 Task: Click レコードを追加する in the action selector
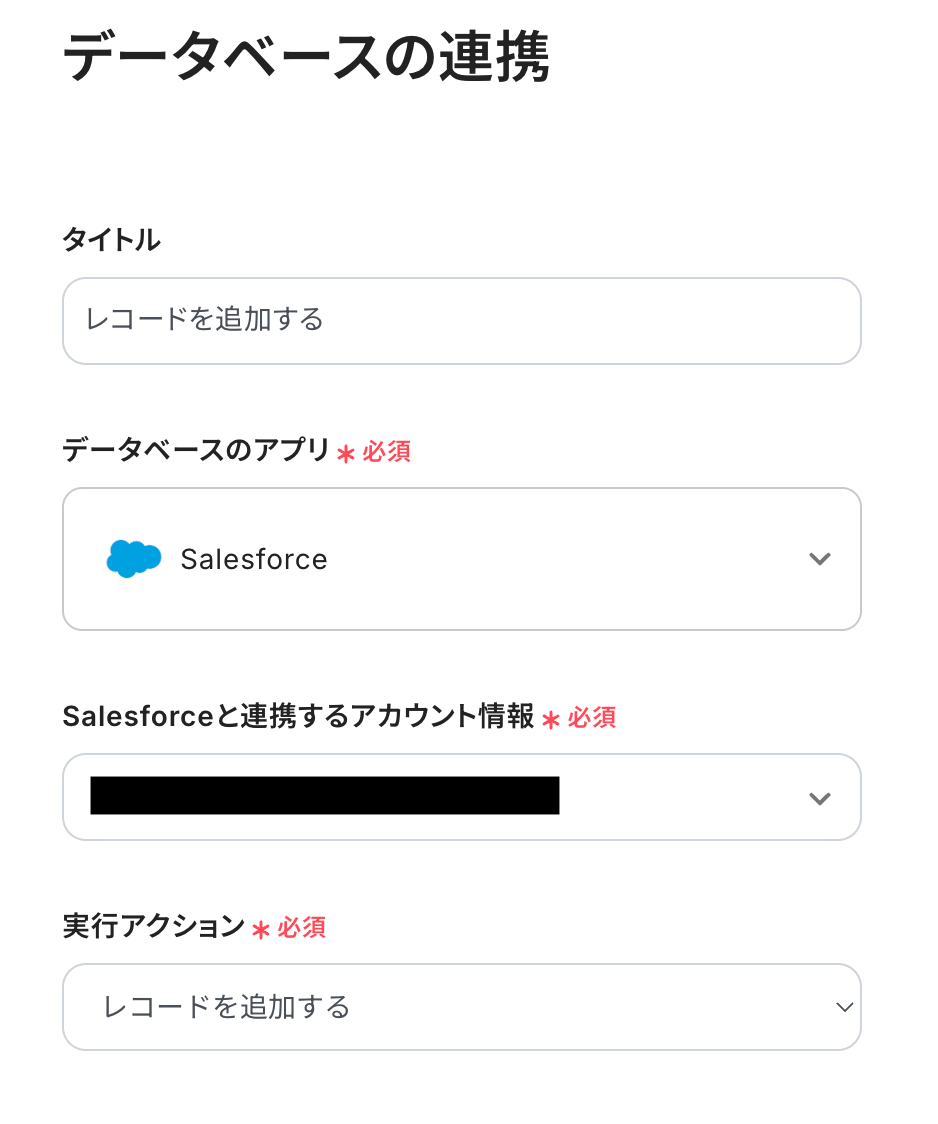(227, 1007)
